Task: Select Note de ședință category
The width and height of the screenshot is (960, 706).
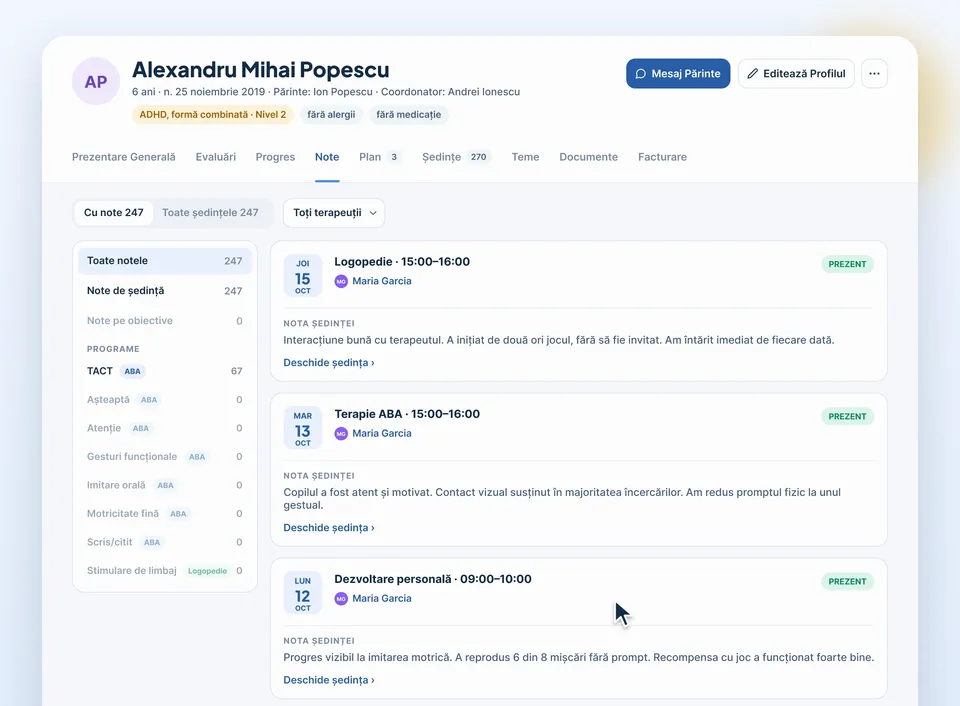Action: (165, 291)
